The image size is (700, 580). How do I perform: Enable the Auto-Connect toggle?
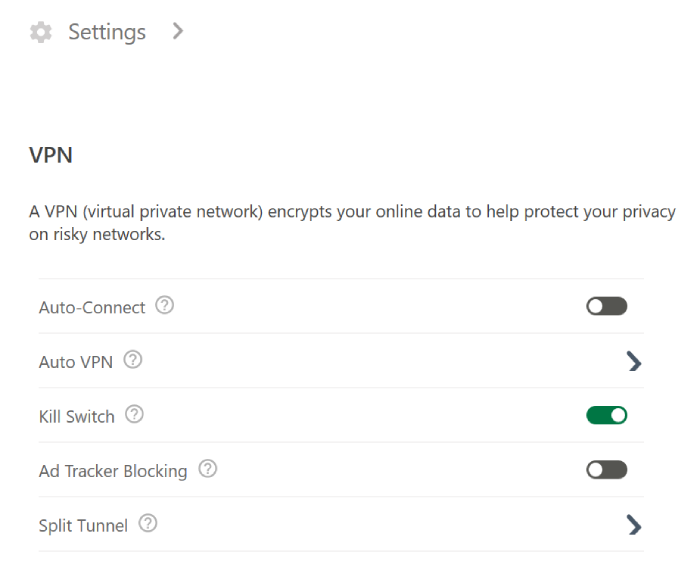point(606,307)
